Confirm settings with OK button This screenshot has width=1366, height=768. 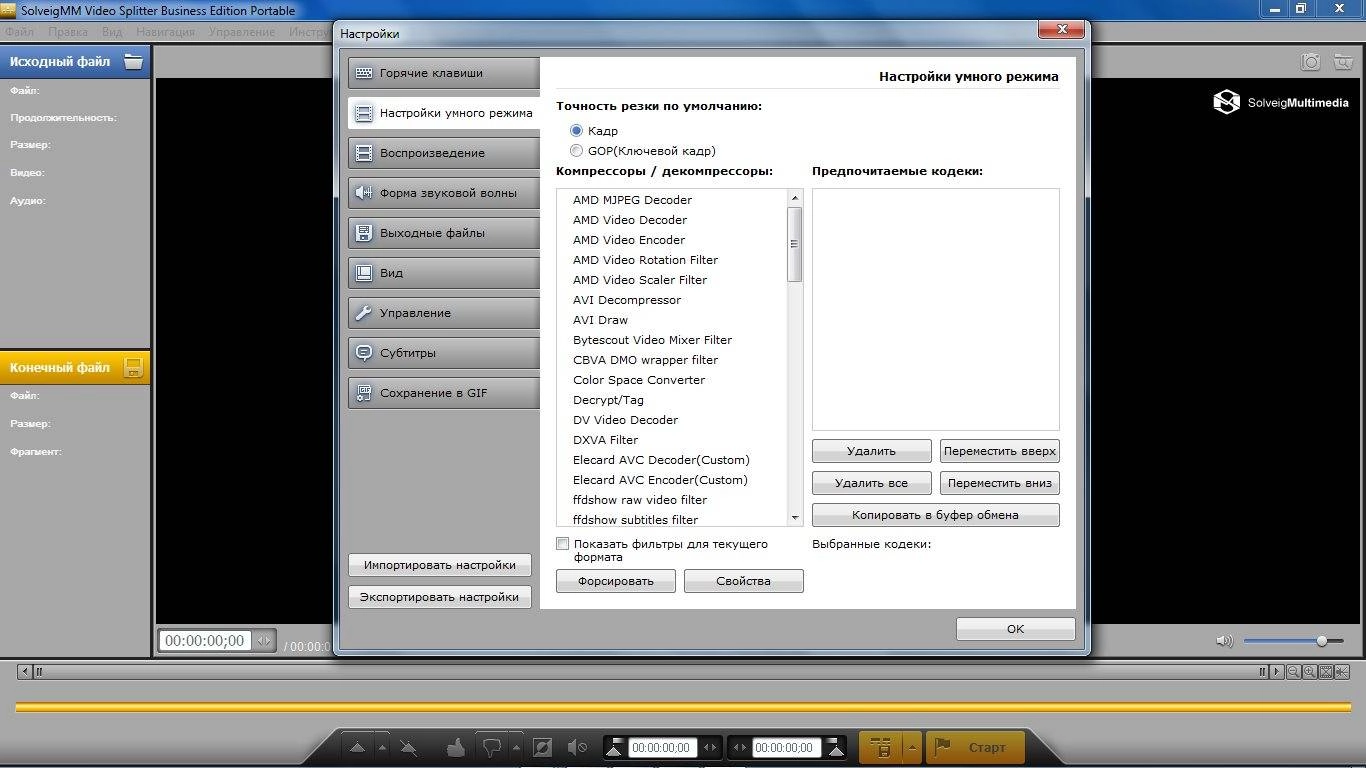(x=1015, y=629)
